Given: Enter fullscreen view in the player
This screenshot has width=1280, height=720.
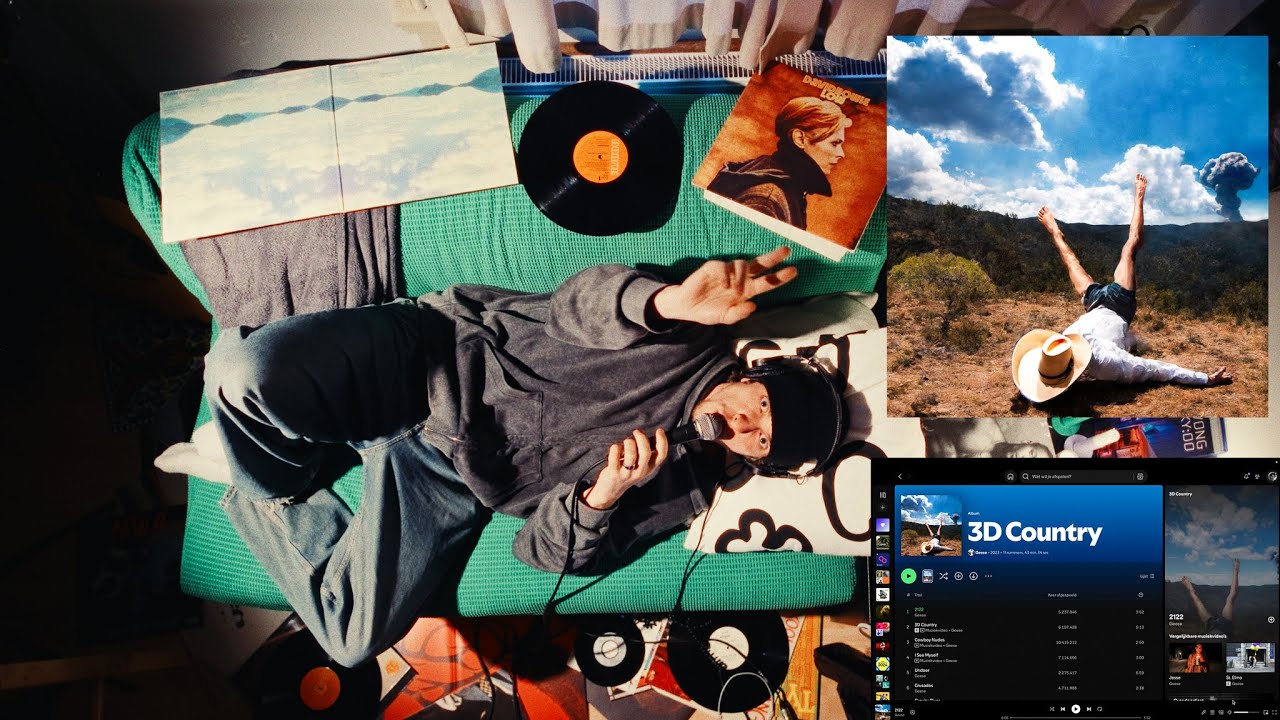Looking at the screenshot, I should tap(1275, 712).
